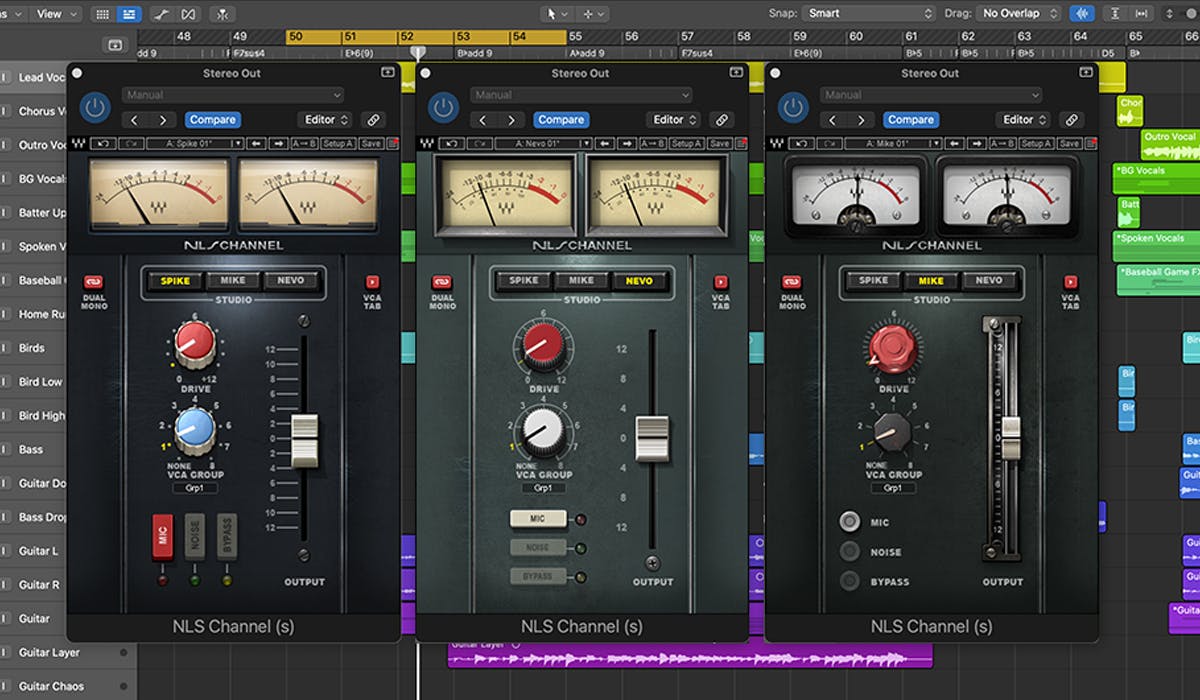
Task: Select the list view icon in the top toolbar
Action: click(x=129, y=14)
